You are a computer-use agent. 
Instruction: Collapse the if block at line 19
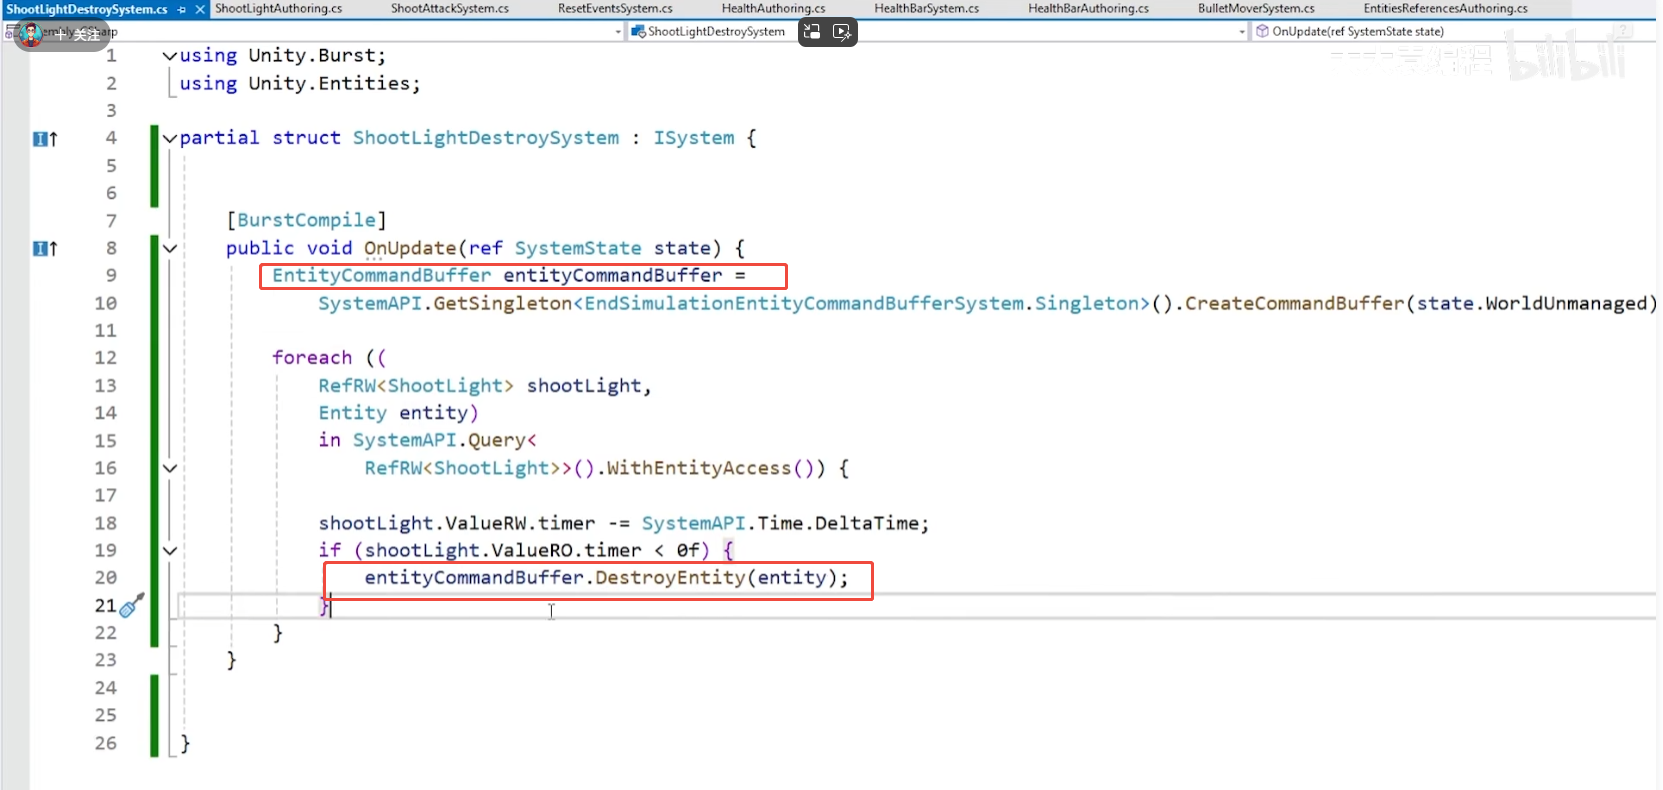(170, 550)
